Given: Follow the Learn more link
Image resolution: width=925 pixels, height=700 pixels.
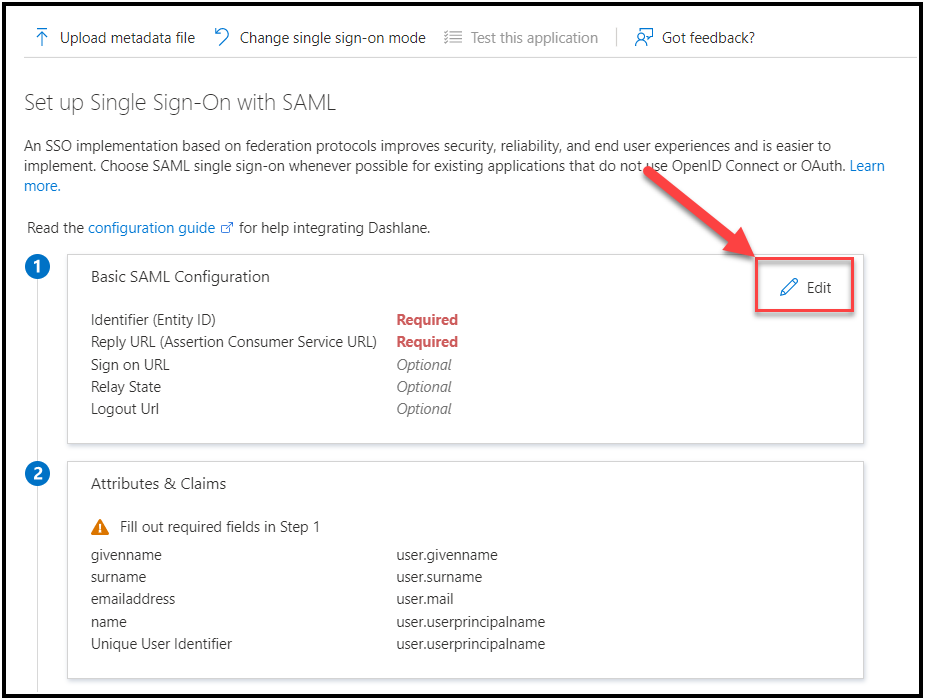Looking at the screenshot, I should point(866,166).
